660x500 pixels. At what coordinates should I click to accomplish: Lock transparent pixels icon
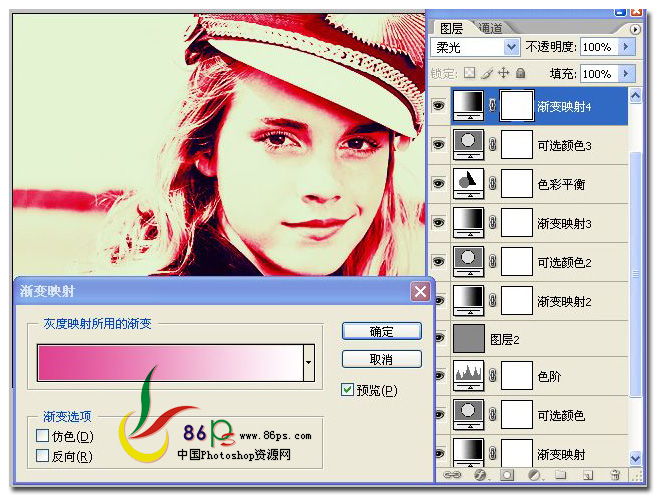[x=469, y=73]
